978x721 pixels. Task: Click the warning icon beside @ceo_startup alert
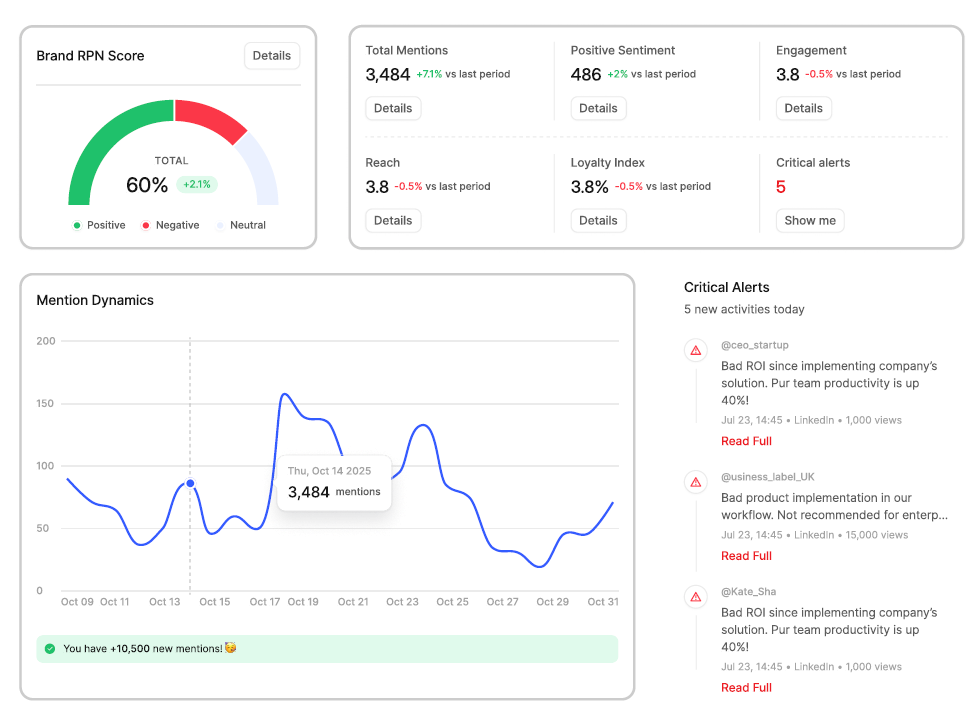pos(696,351)
